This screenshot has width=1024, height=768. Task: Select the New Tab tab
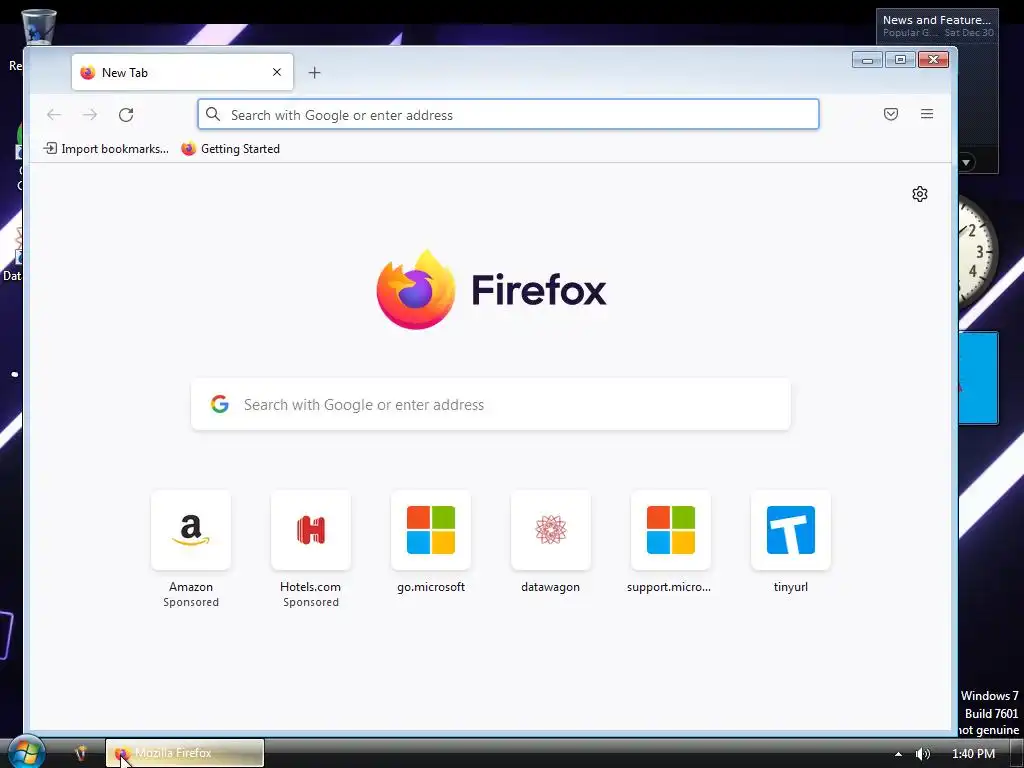(x=182, y=72)
